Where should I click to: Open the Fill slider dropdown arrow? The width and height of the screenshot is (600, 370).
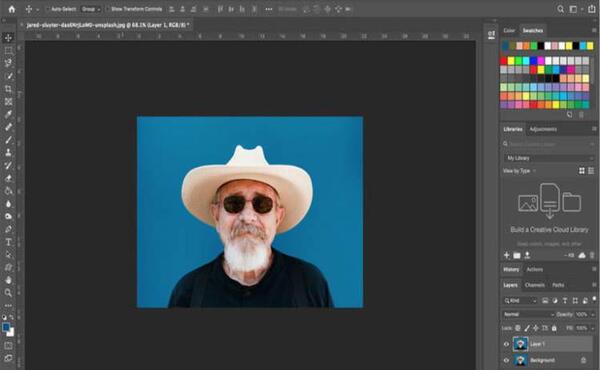coord(593,328)
